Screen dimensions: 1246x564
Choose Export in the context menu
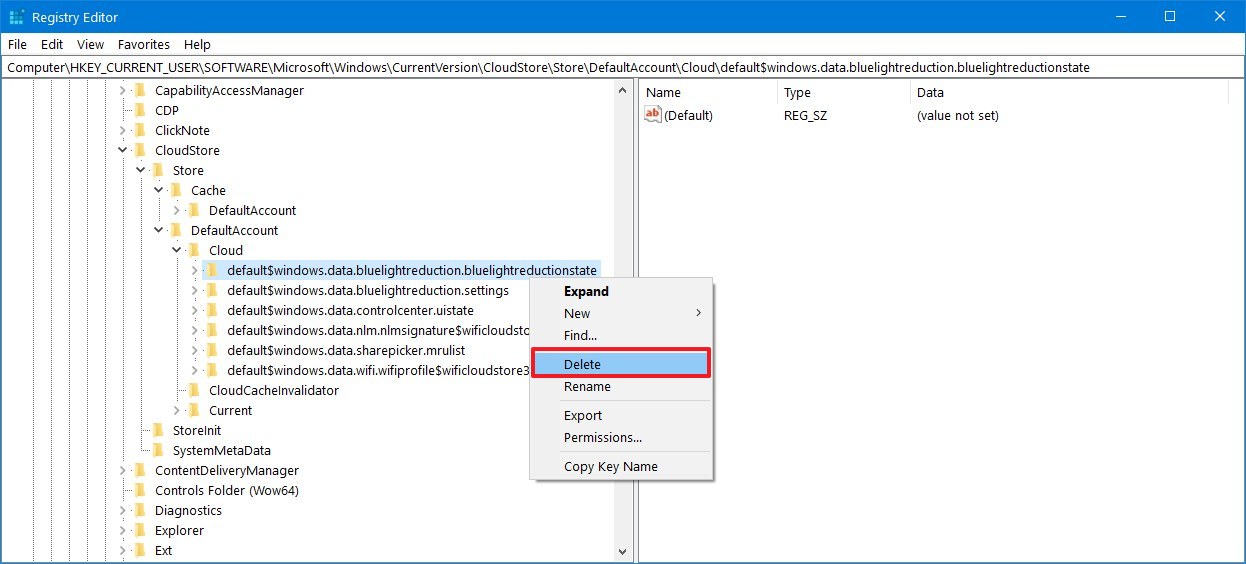(621, 415)
